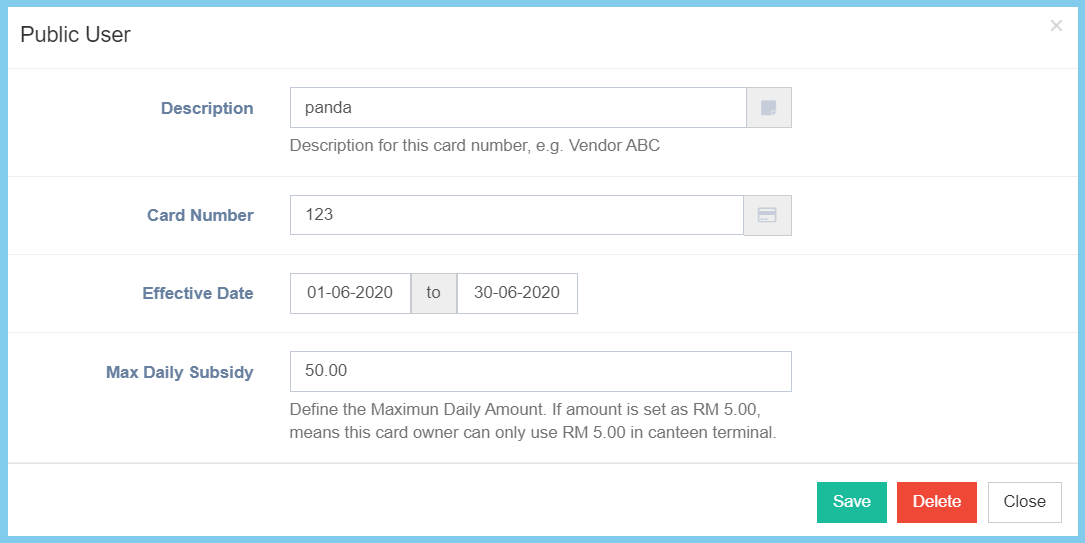Screen dimensions: 1085x543
Task: Click the Max Daily Subsidy amount field
Action: pos(540,371)
